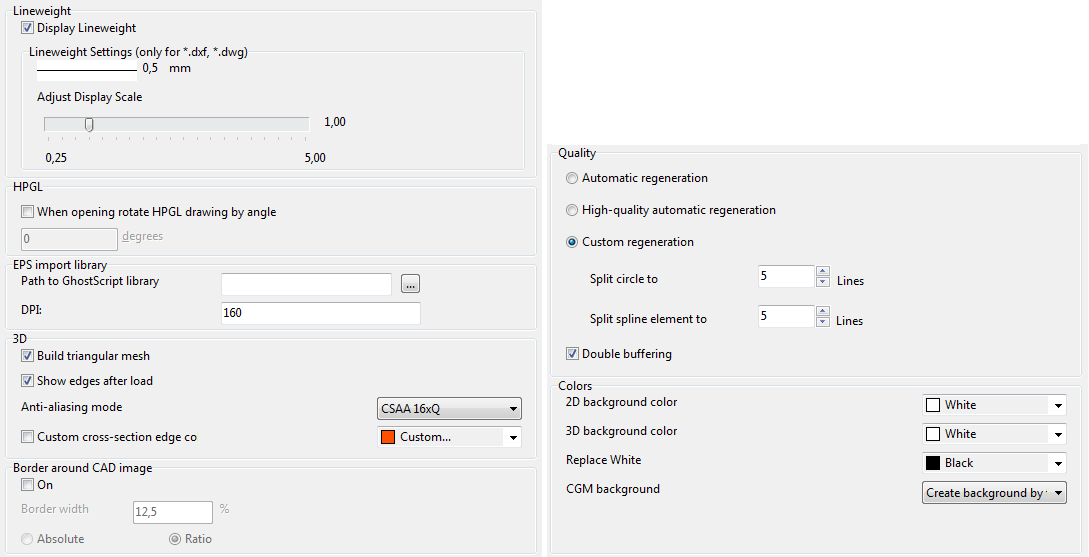This screenshot has width=1089, height=557.
Task: Click the GhostScript library browse button
Action: [410, 285]
